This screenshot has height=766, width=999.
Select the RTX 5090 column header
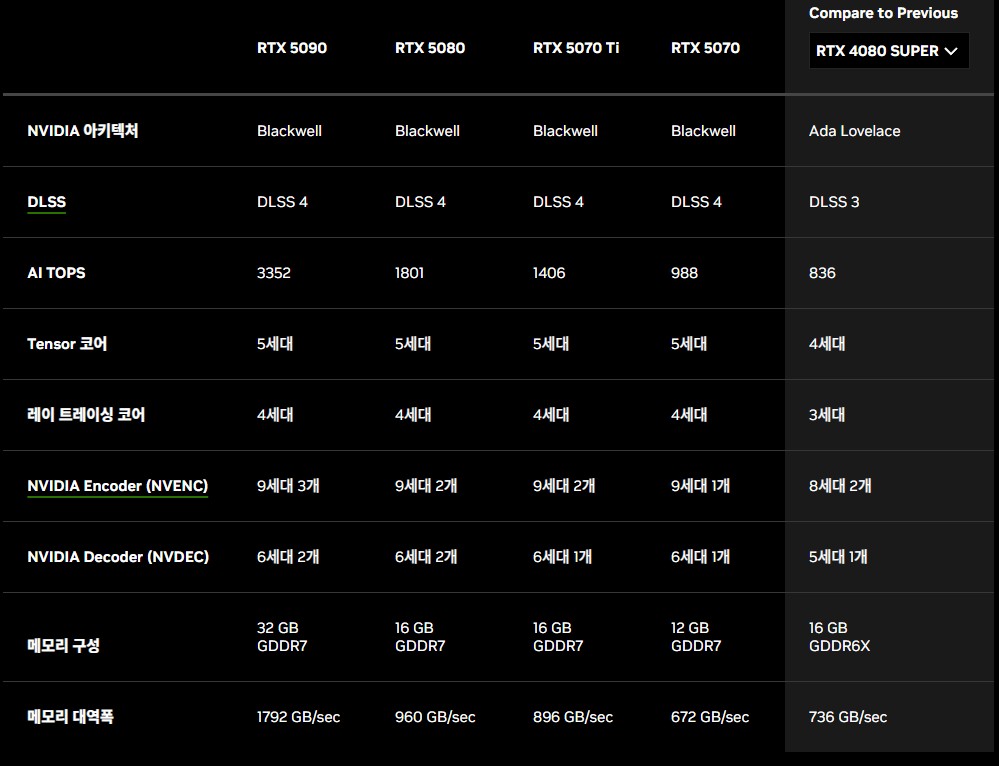[292, 48]
